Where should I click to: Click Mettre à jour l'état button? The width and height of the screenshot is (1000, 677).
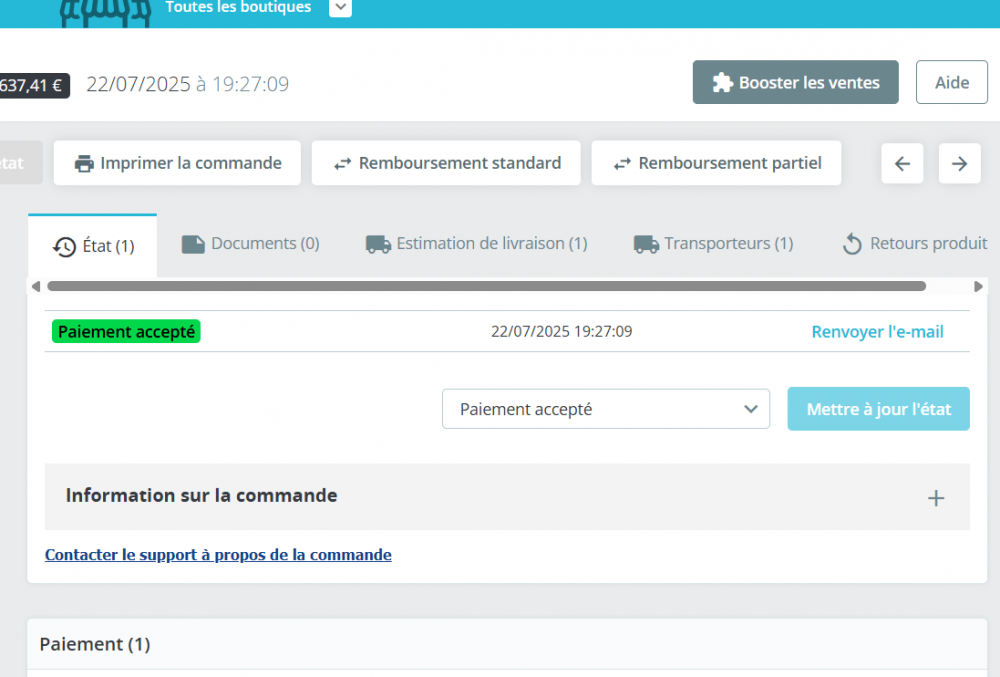[878, 409]
